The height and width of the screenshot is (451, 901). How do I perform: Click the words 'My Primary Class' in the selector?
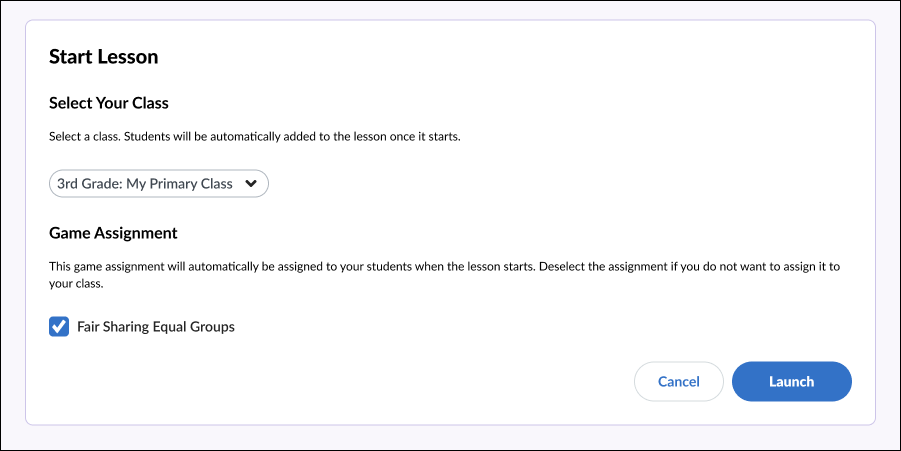pos(179,184)
